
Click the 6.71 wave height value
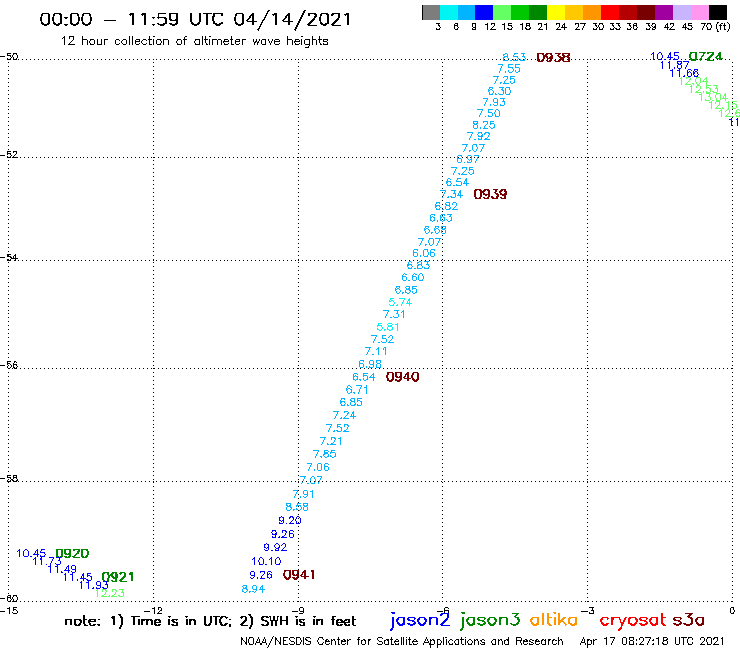click(357, 389)
